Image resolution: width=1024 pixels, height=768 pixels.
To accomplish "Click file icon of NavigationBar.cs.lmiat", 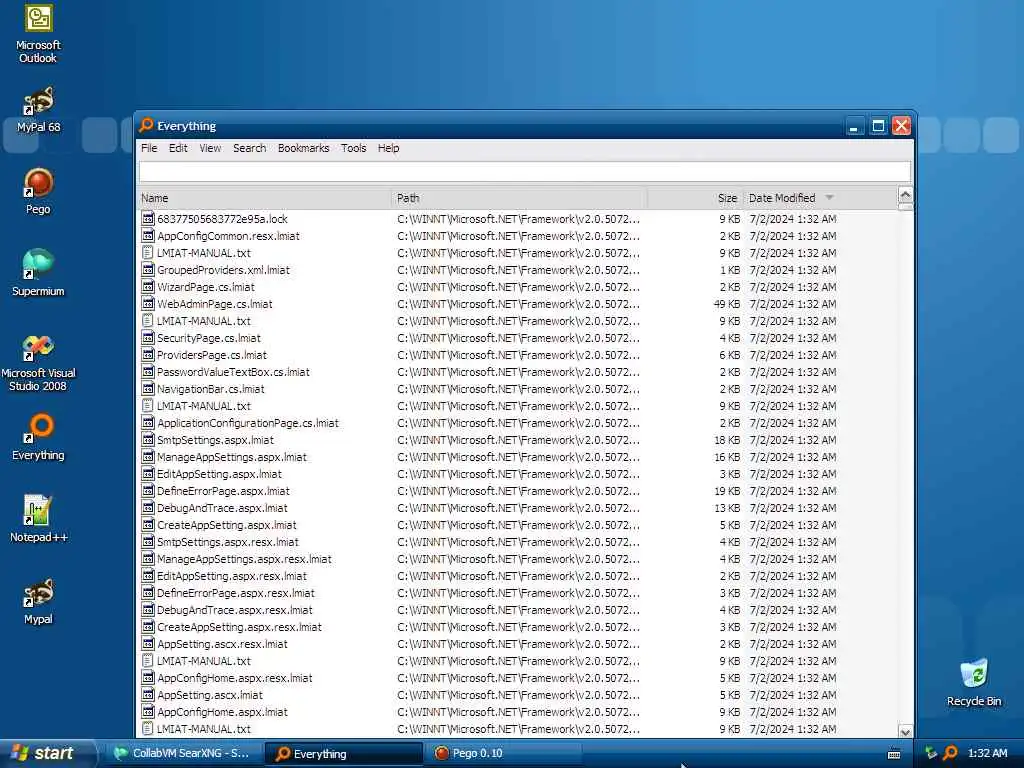I will (x=148, y=389).
